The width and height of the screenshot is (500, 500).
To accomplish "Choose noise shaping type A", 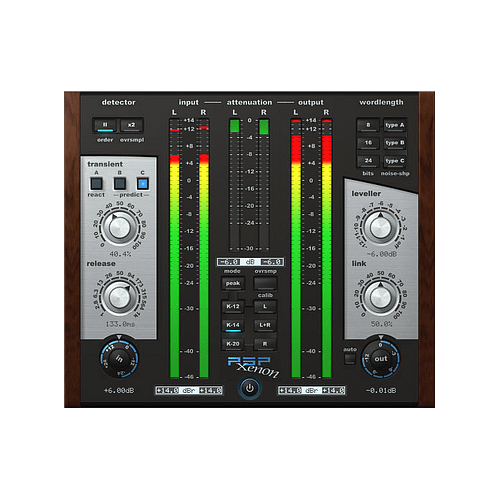I will pyautogui.click(x=395, y=125).
